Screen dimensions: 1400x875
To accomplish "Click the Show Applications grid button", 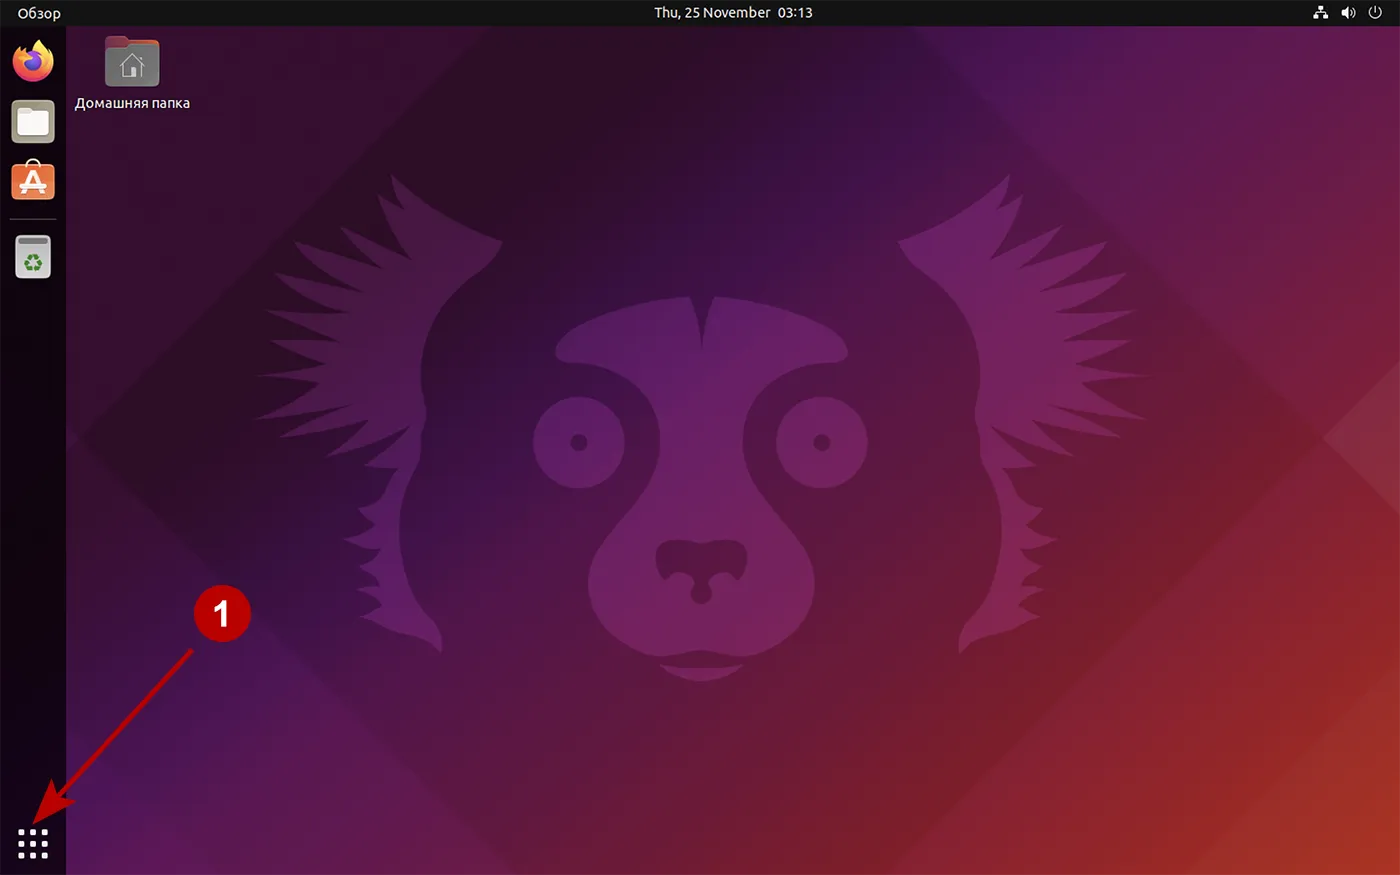I will click(33, 843).
